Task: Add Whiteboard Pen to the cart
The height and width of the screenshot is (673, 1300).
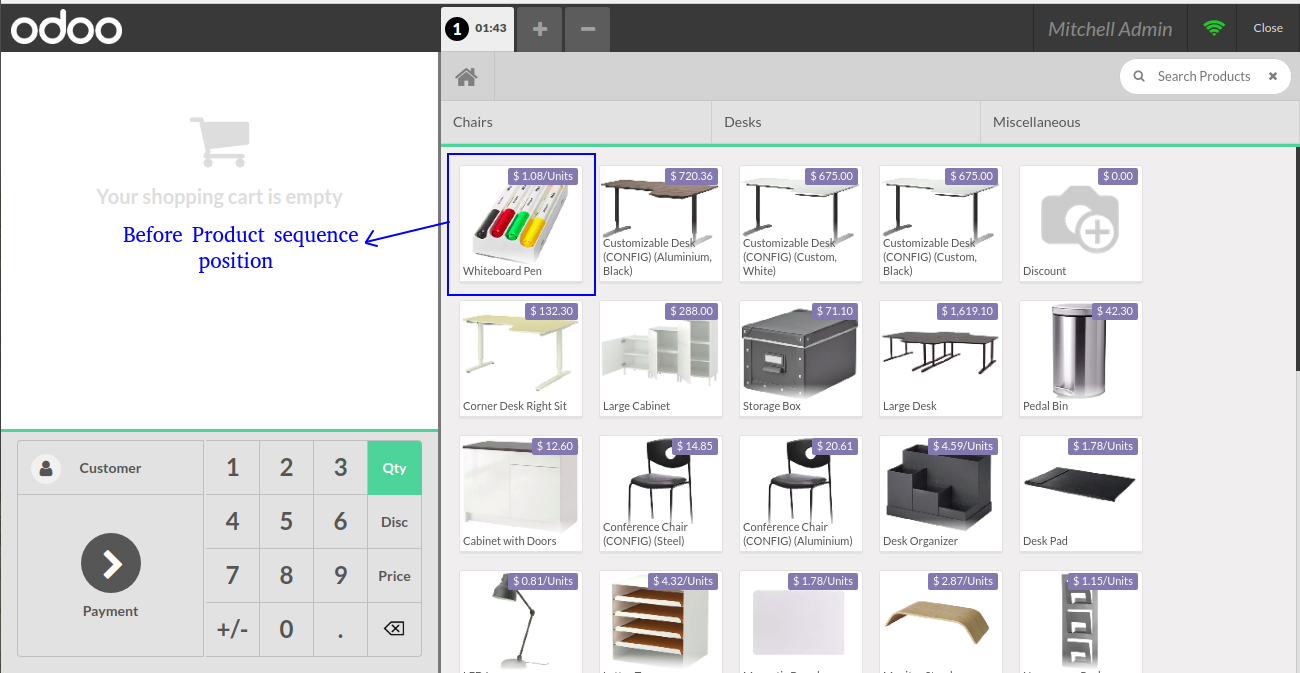Action: 521,224
